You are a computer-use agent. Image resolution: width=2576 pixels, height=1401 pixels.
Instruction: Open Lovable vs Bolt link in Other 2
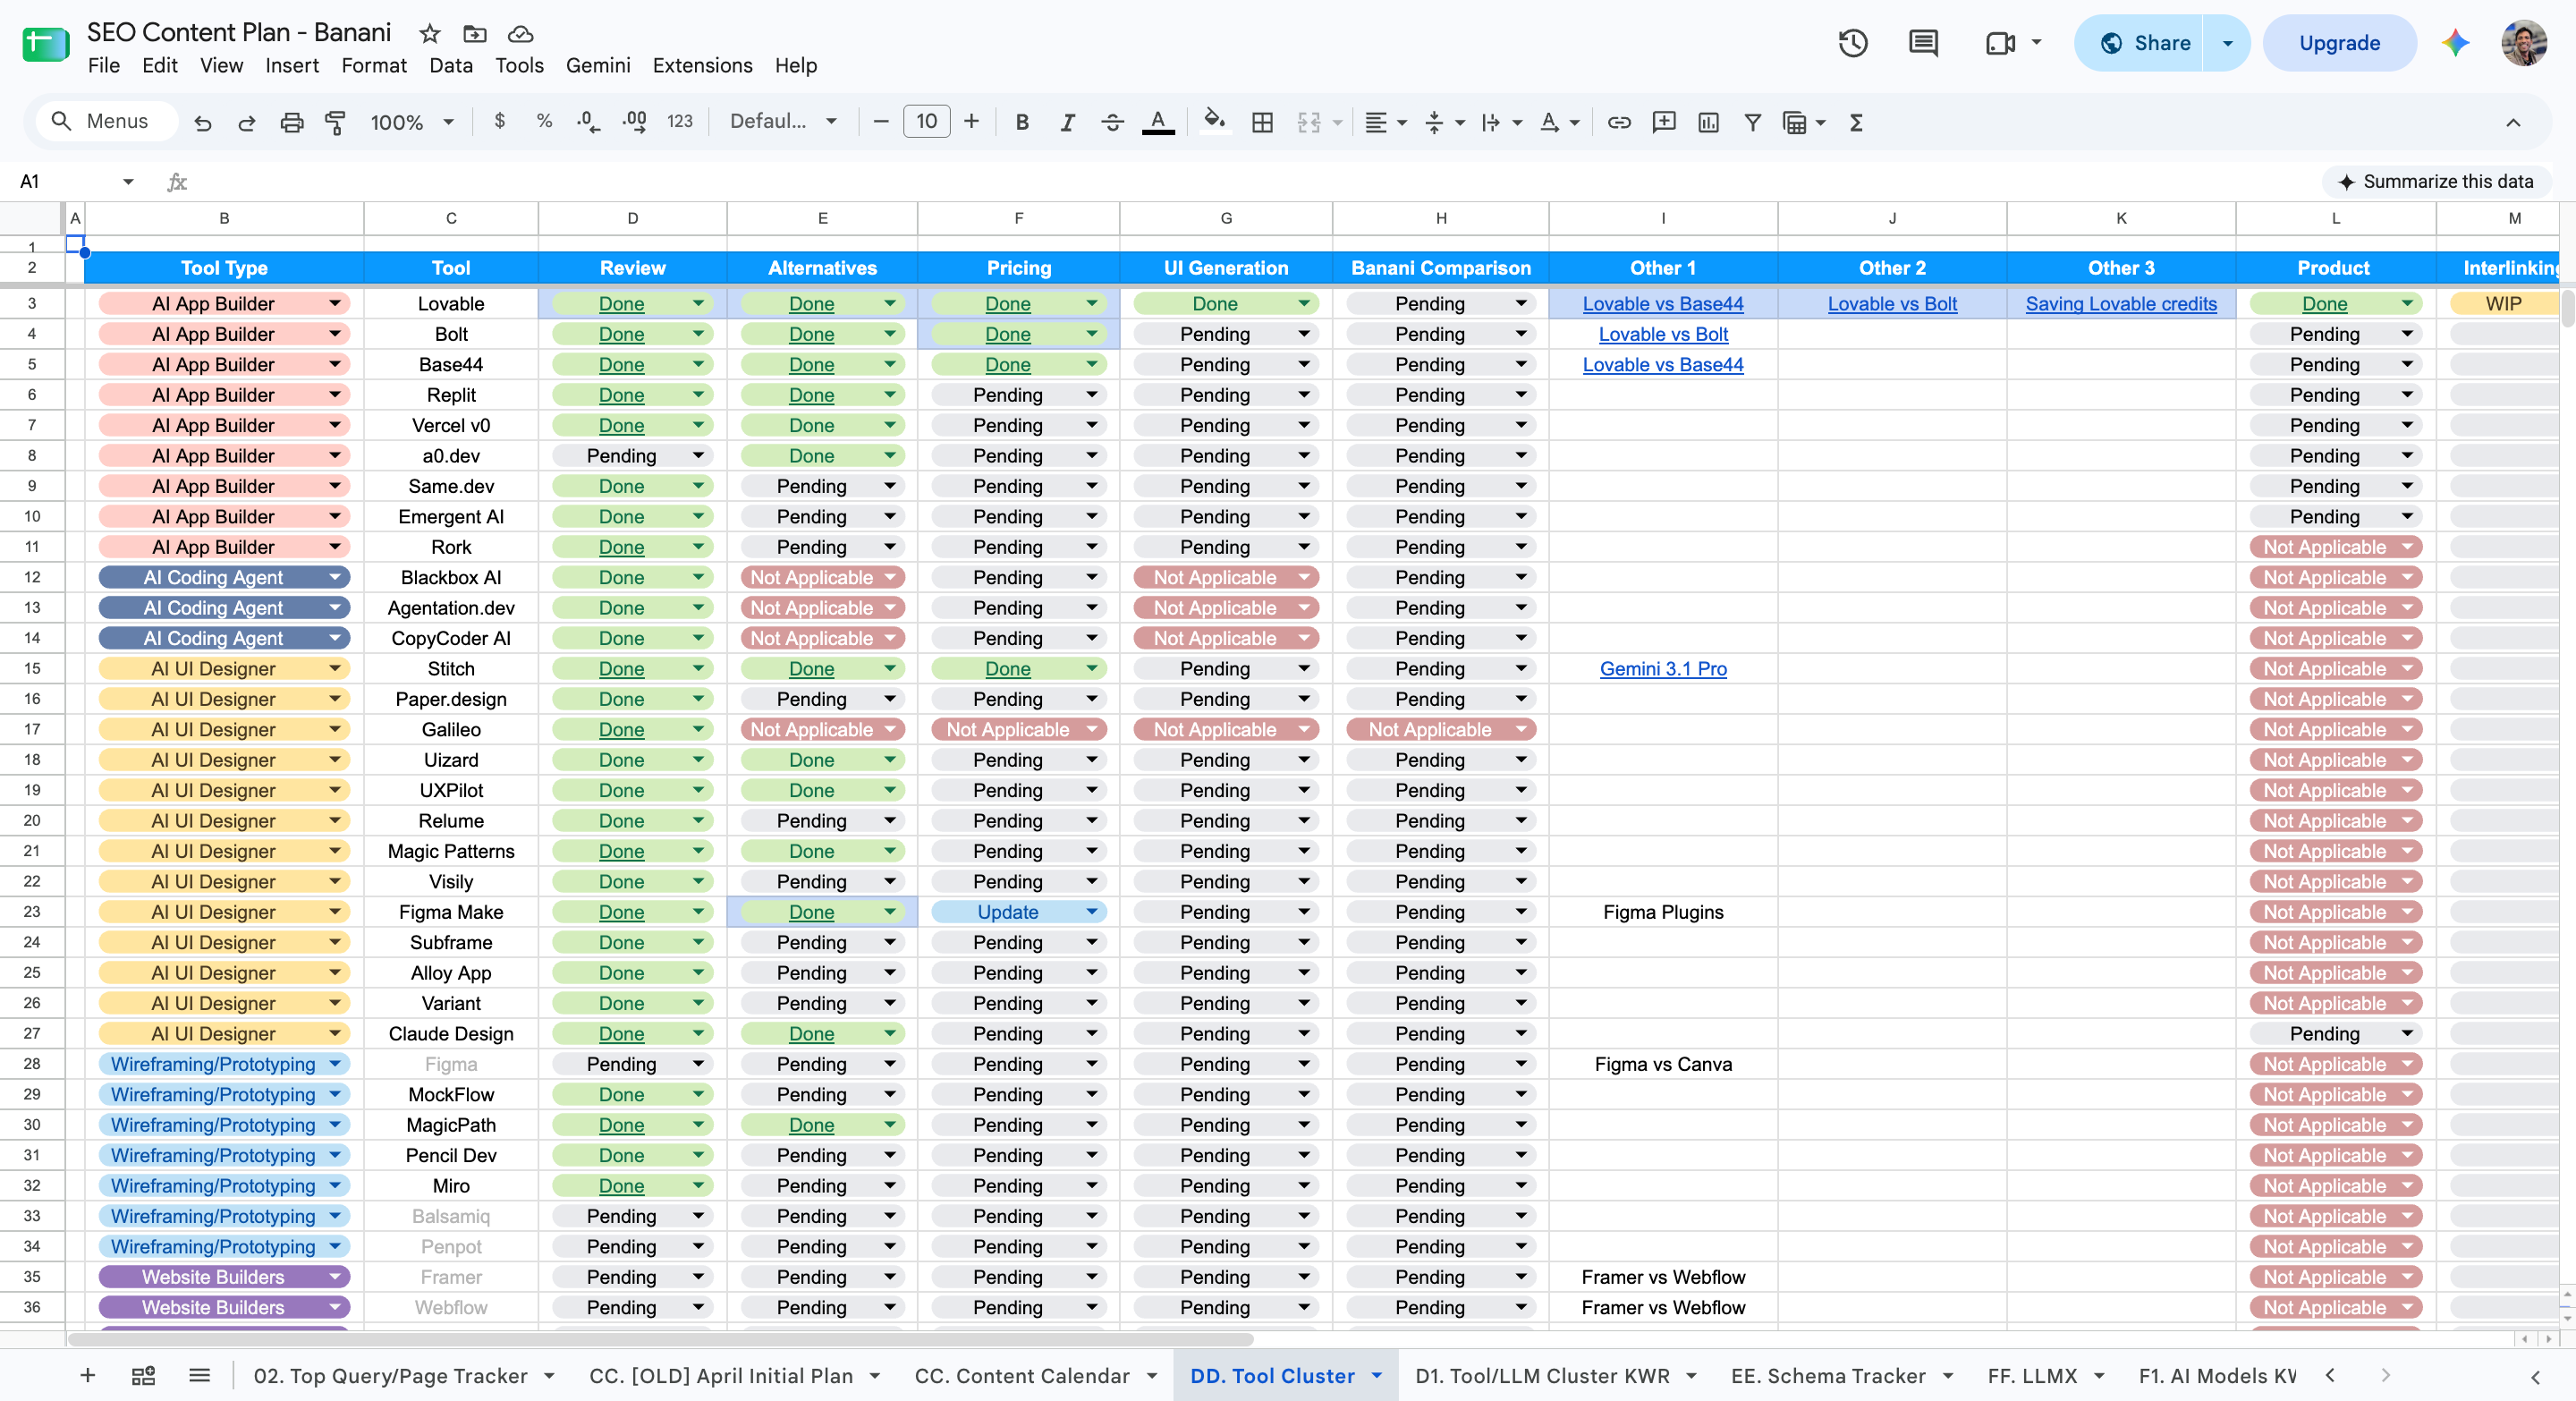(x=1892, y=303)
